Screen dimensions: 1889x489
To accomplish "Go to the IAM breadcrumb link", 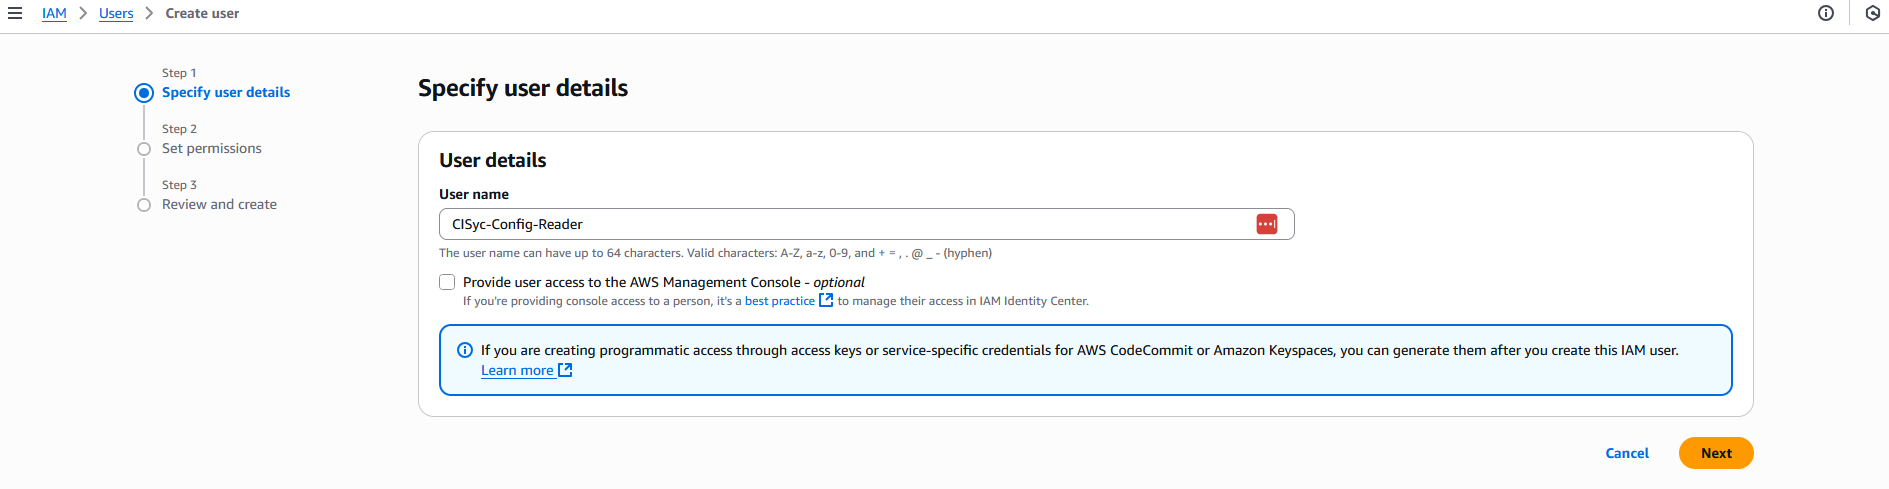I will 54,13.
